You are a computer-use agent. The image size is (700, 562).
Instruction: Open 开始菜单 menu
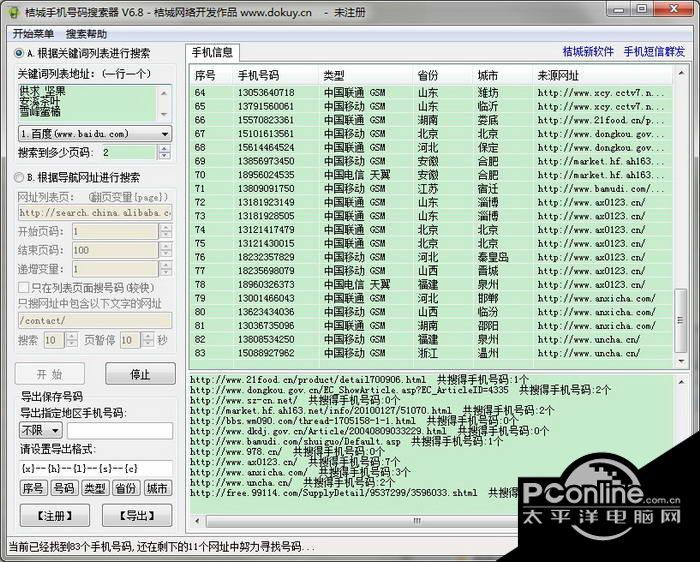[x=33, y=34]
